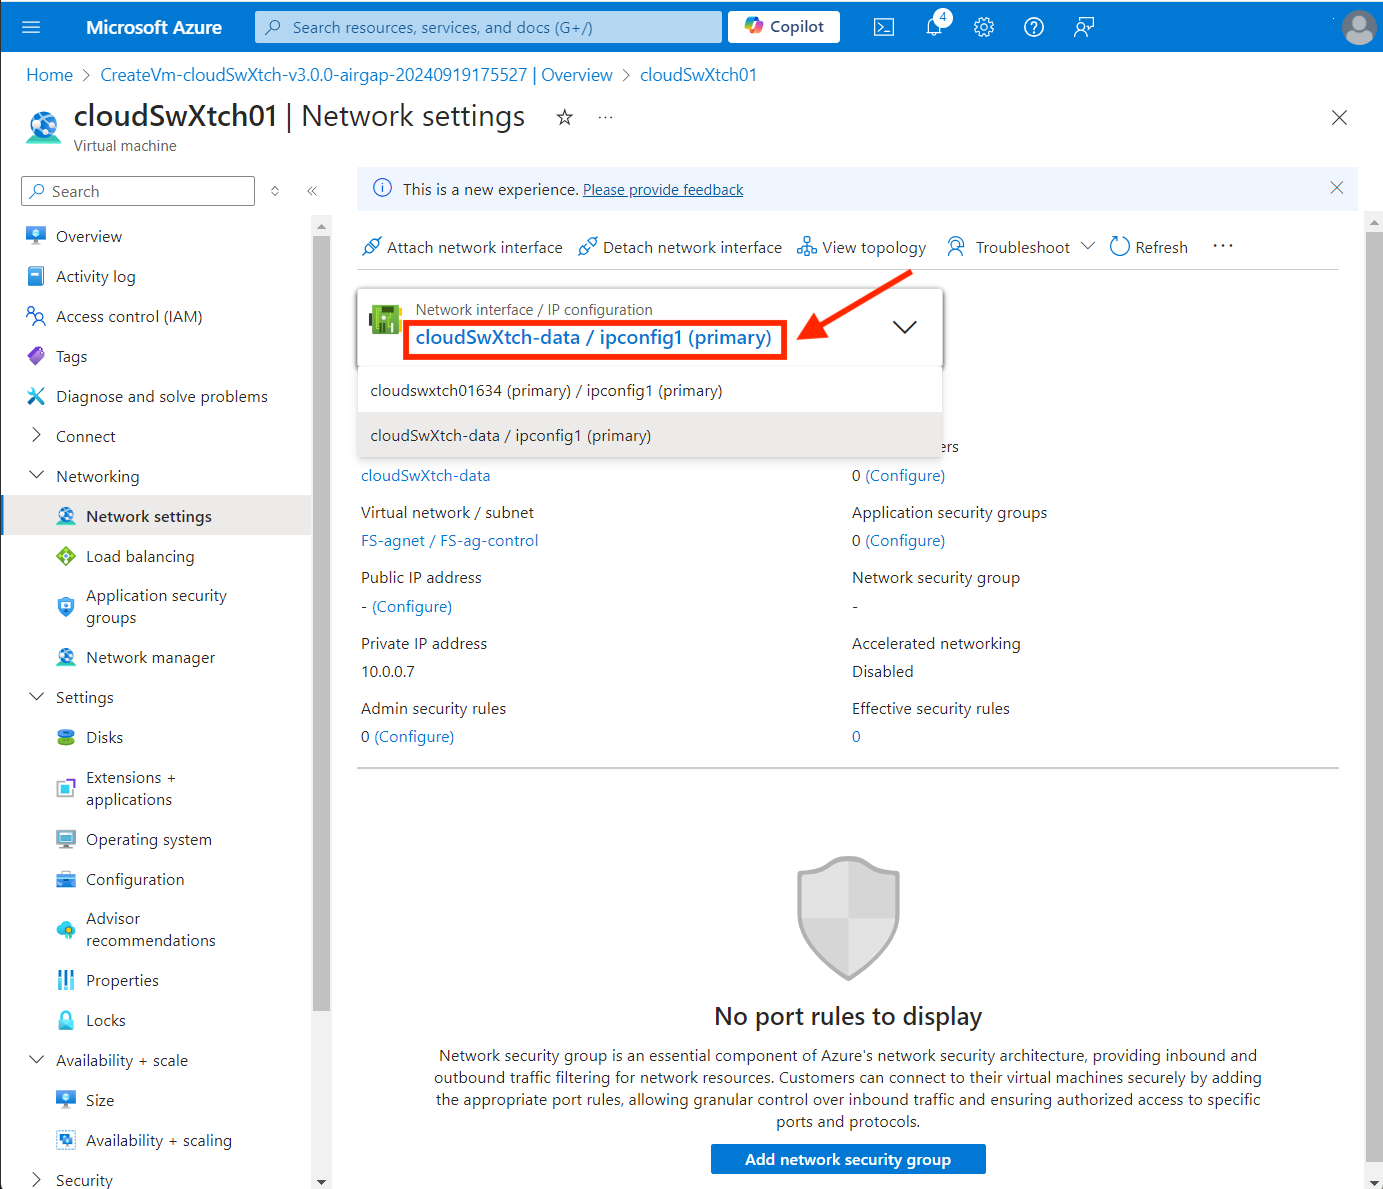Screen dimensions: 1383x1189
Task: Expand the Connect menu group
Action: 37,436
